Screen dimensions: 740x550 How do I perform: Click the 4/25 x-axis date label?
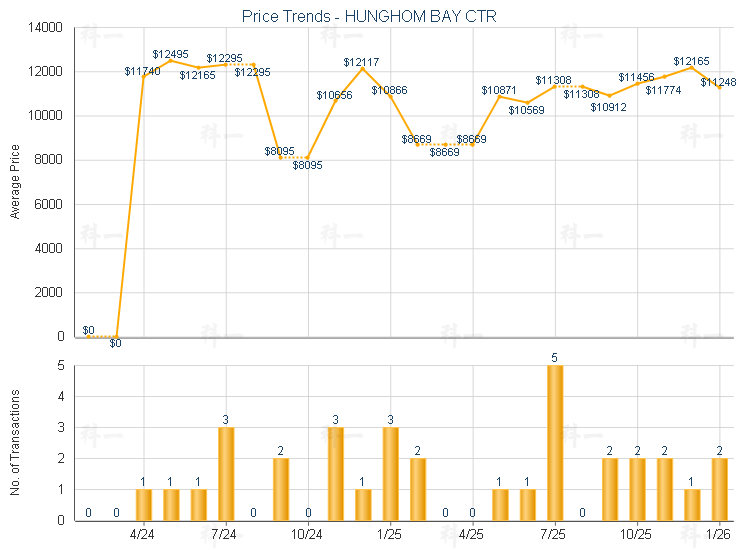472,535
